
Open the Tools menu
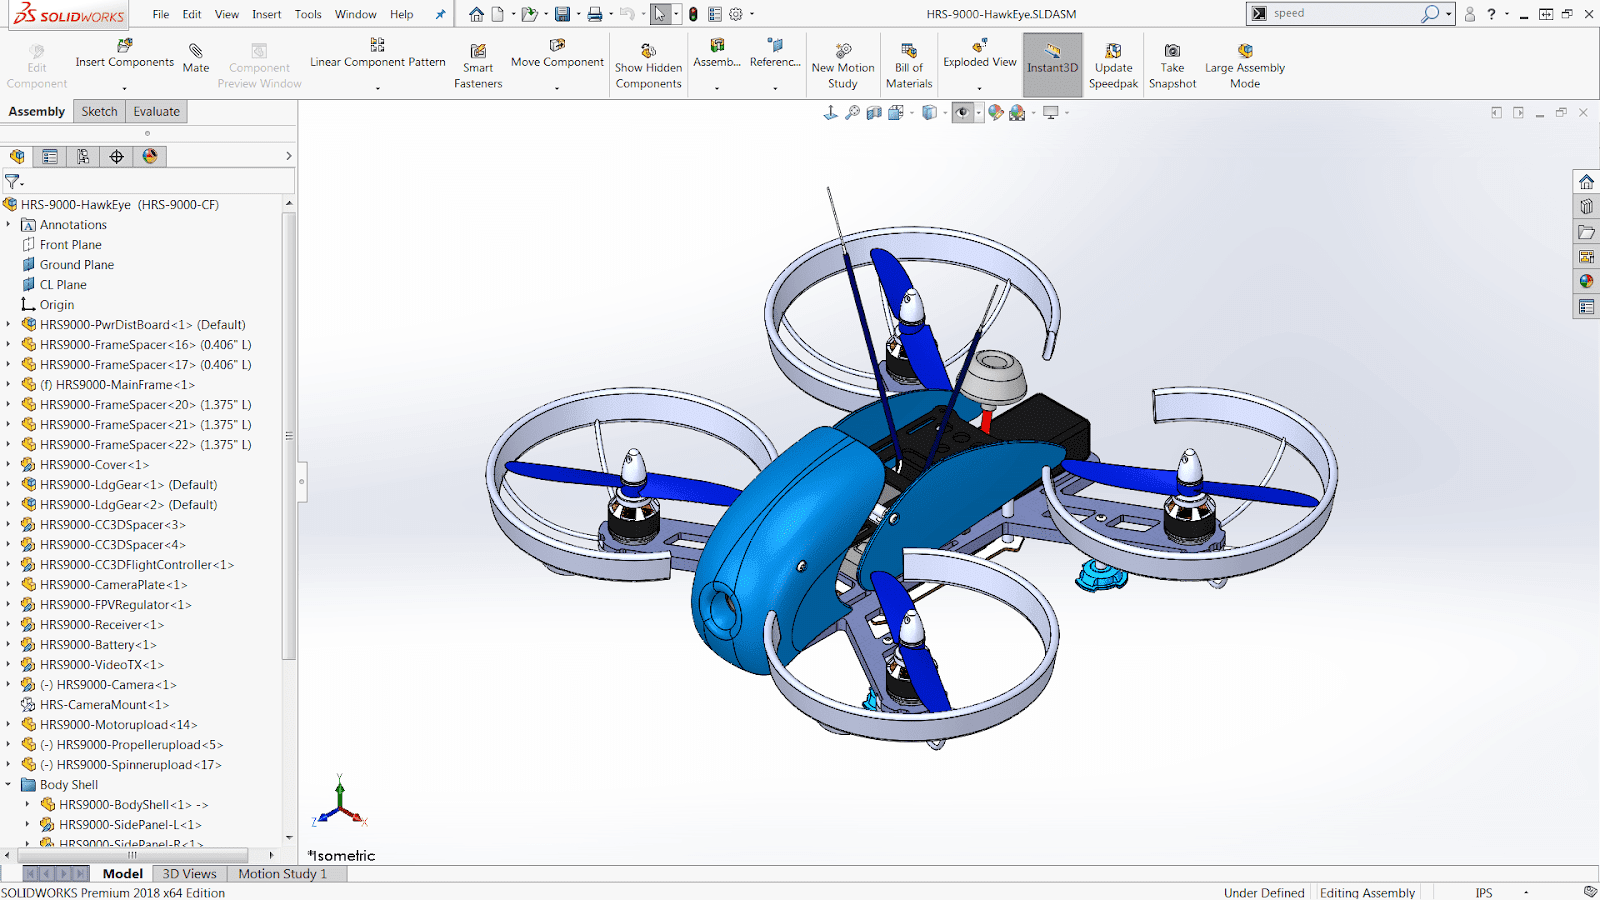(307, 14)
